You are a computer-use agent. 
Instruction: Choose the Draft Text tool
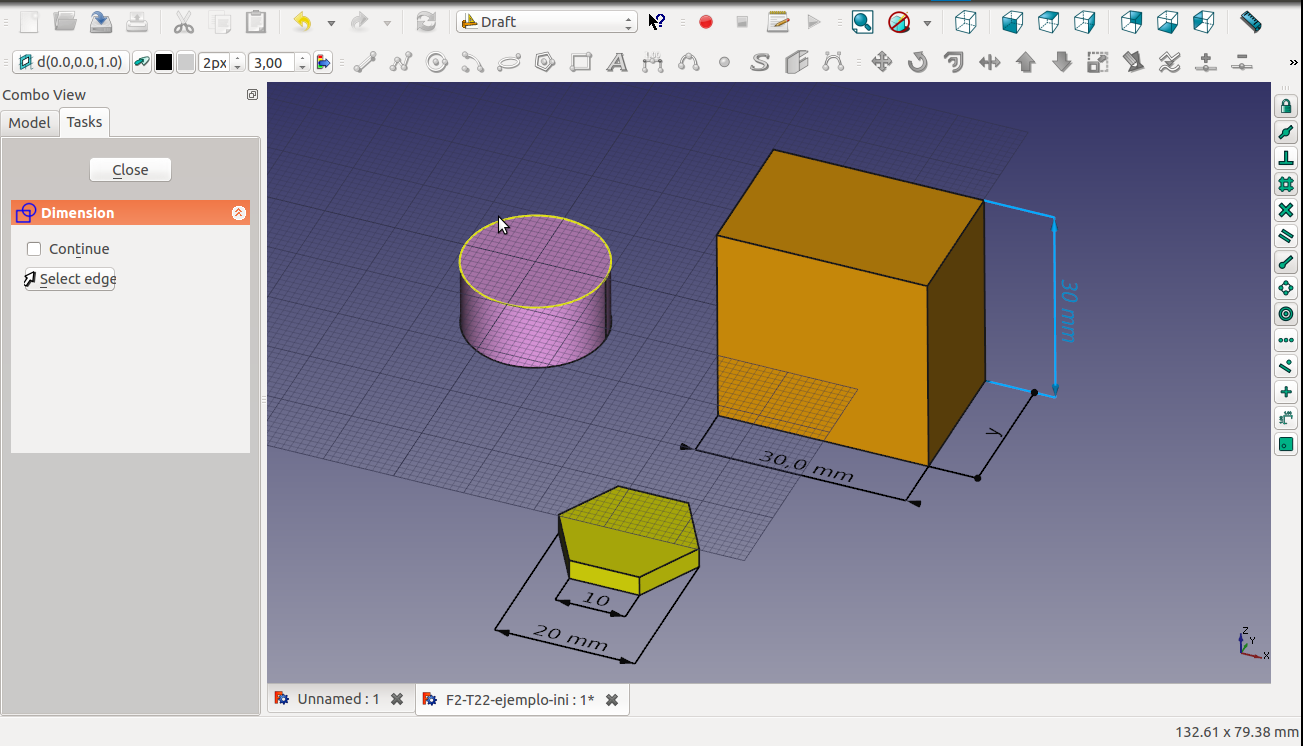click(617, 63)
